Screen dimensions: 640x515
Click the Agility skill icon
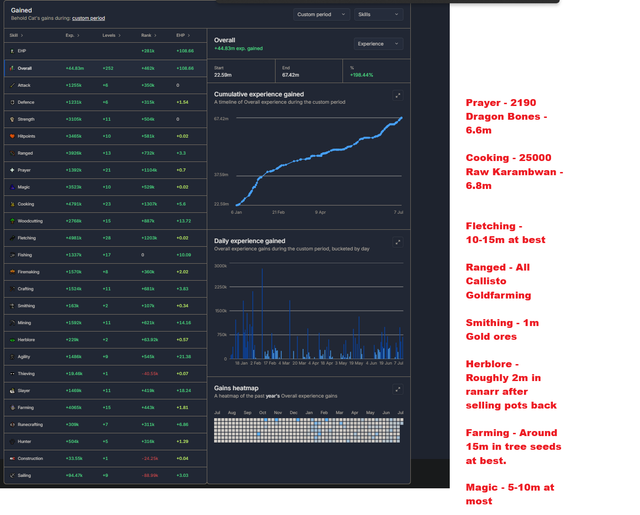click(x=12, y=357)
